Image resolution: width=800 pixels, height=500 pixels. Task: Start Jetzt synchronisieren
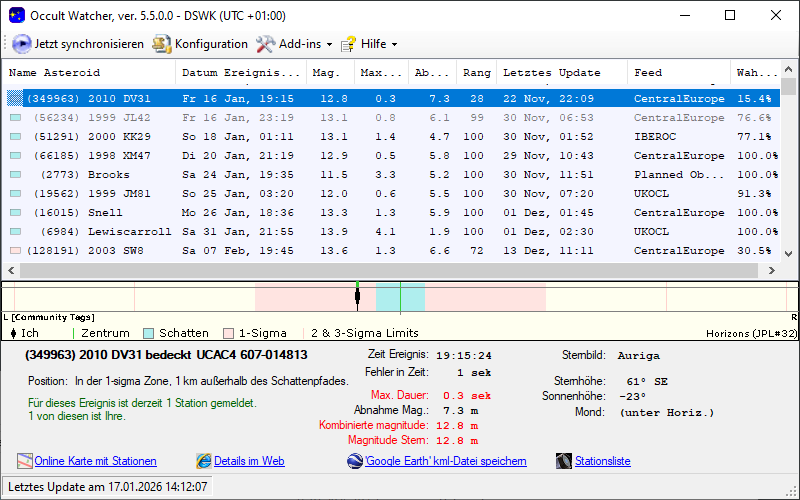click(78, 44)
